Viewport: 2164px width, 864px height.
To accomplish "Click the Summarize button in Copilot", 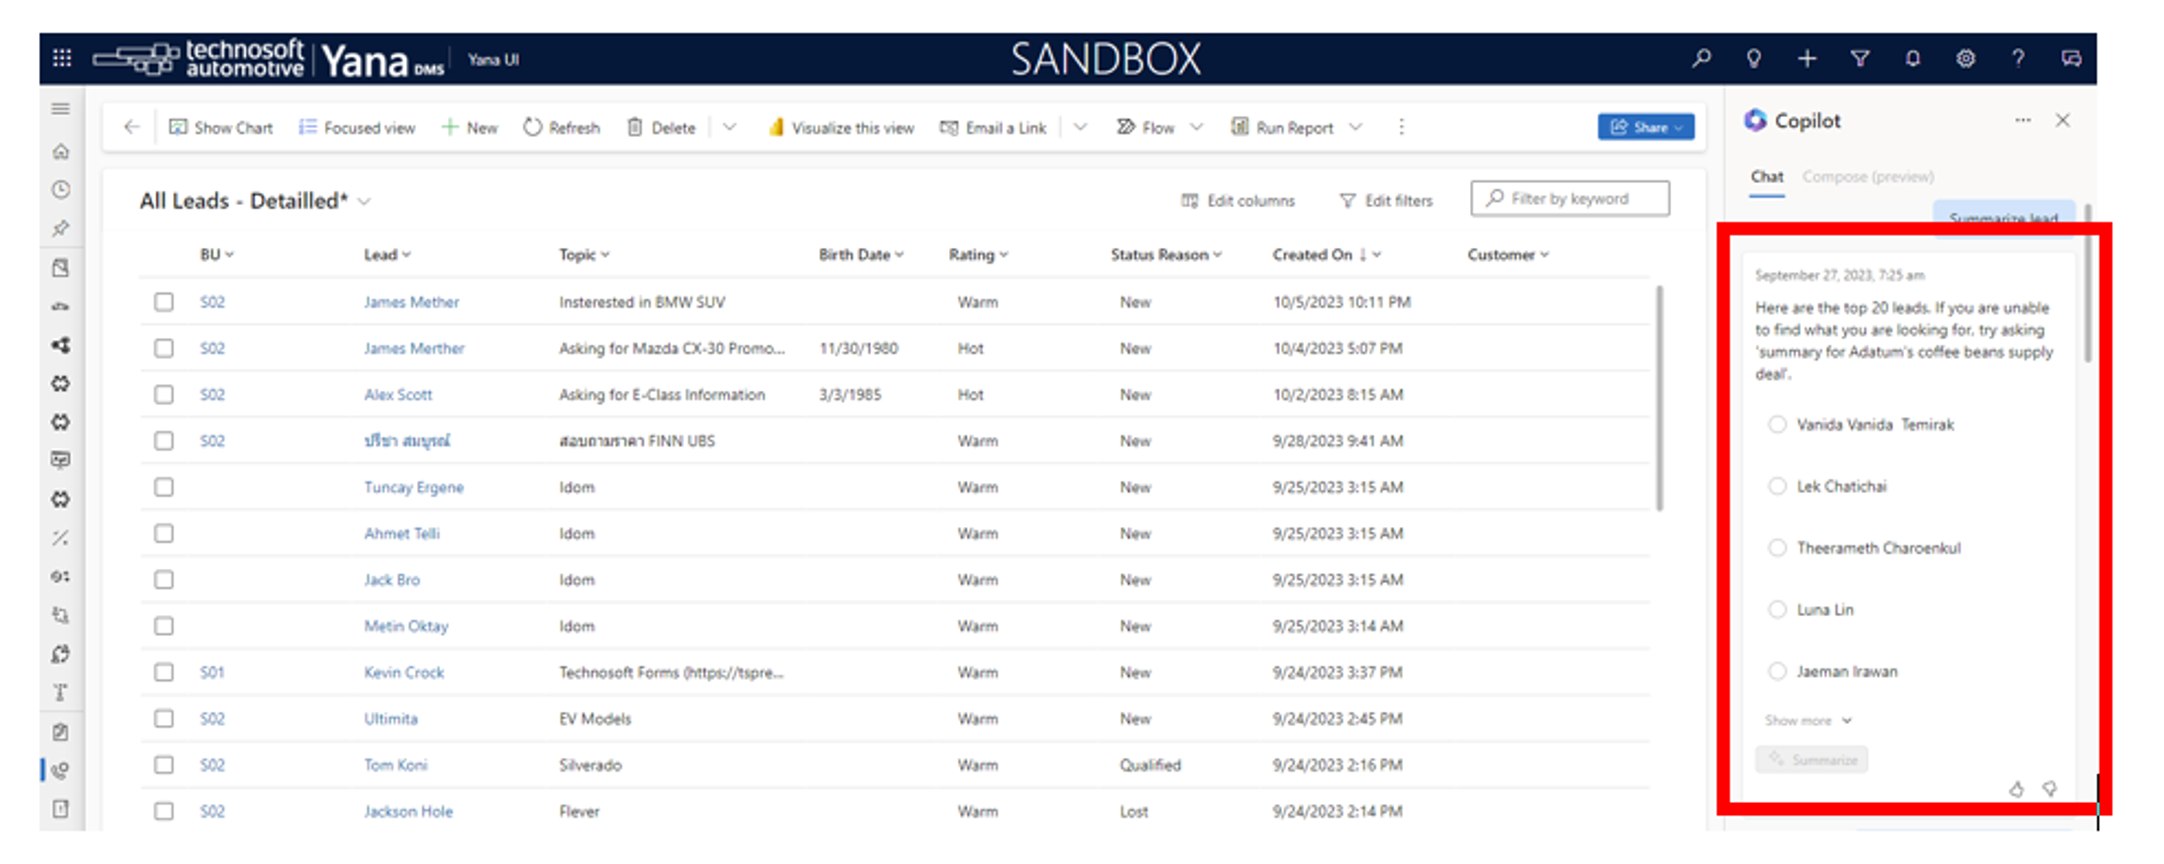I will pyautogui.click(x=1812, y=760).
